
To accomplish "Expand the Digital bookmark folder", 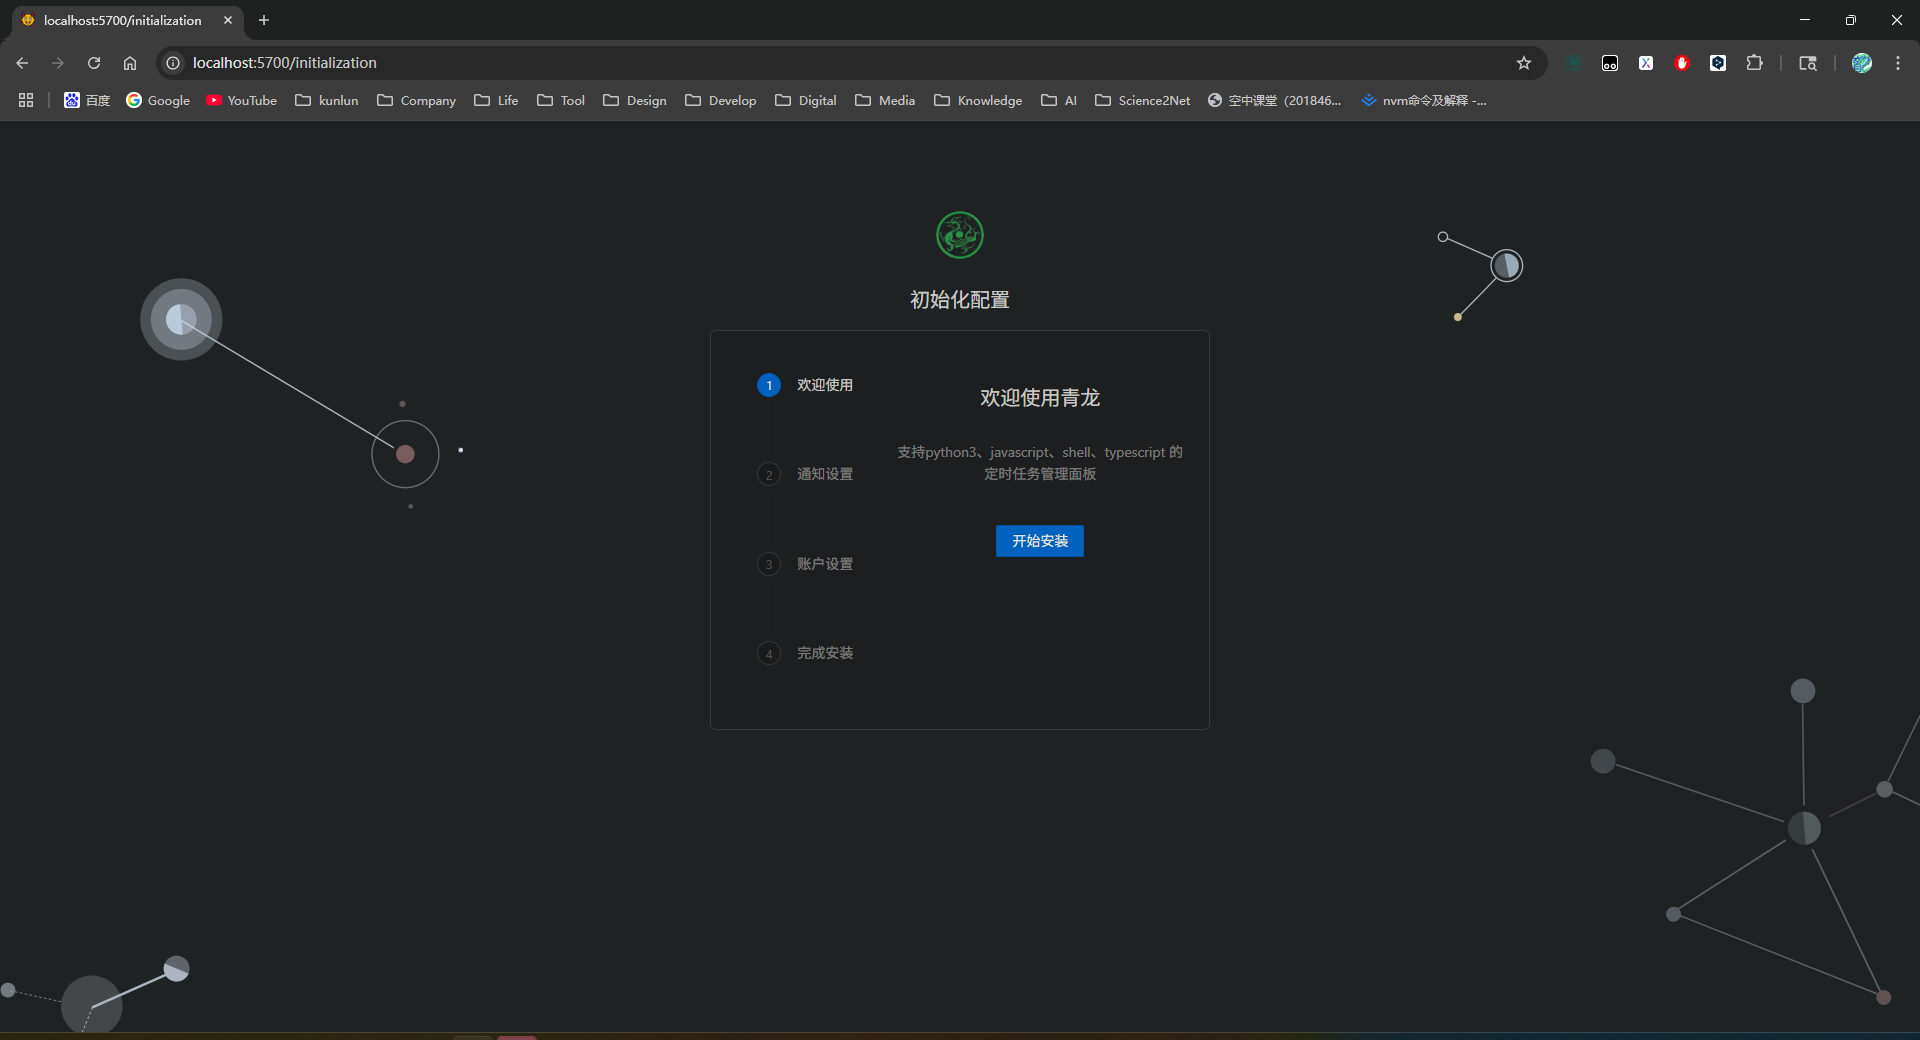I will [x=806, y=100].
